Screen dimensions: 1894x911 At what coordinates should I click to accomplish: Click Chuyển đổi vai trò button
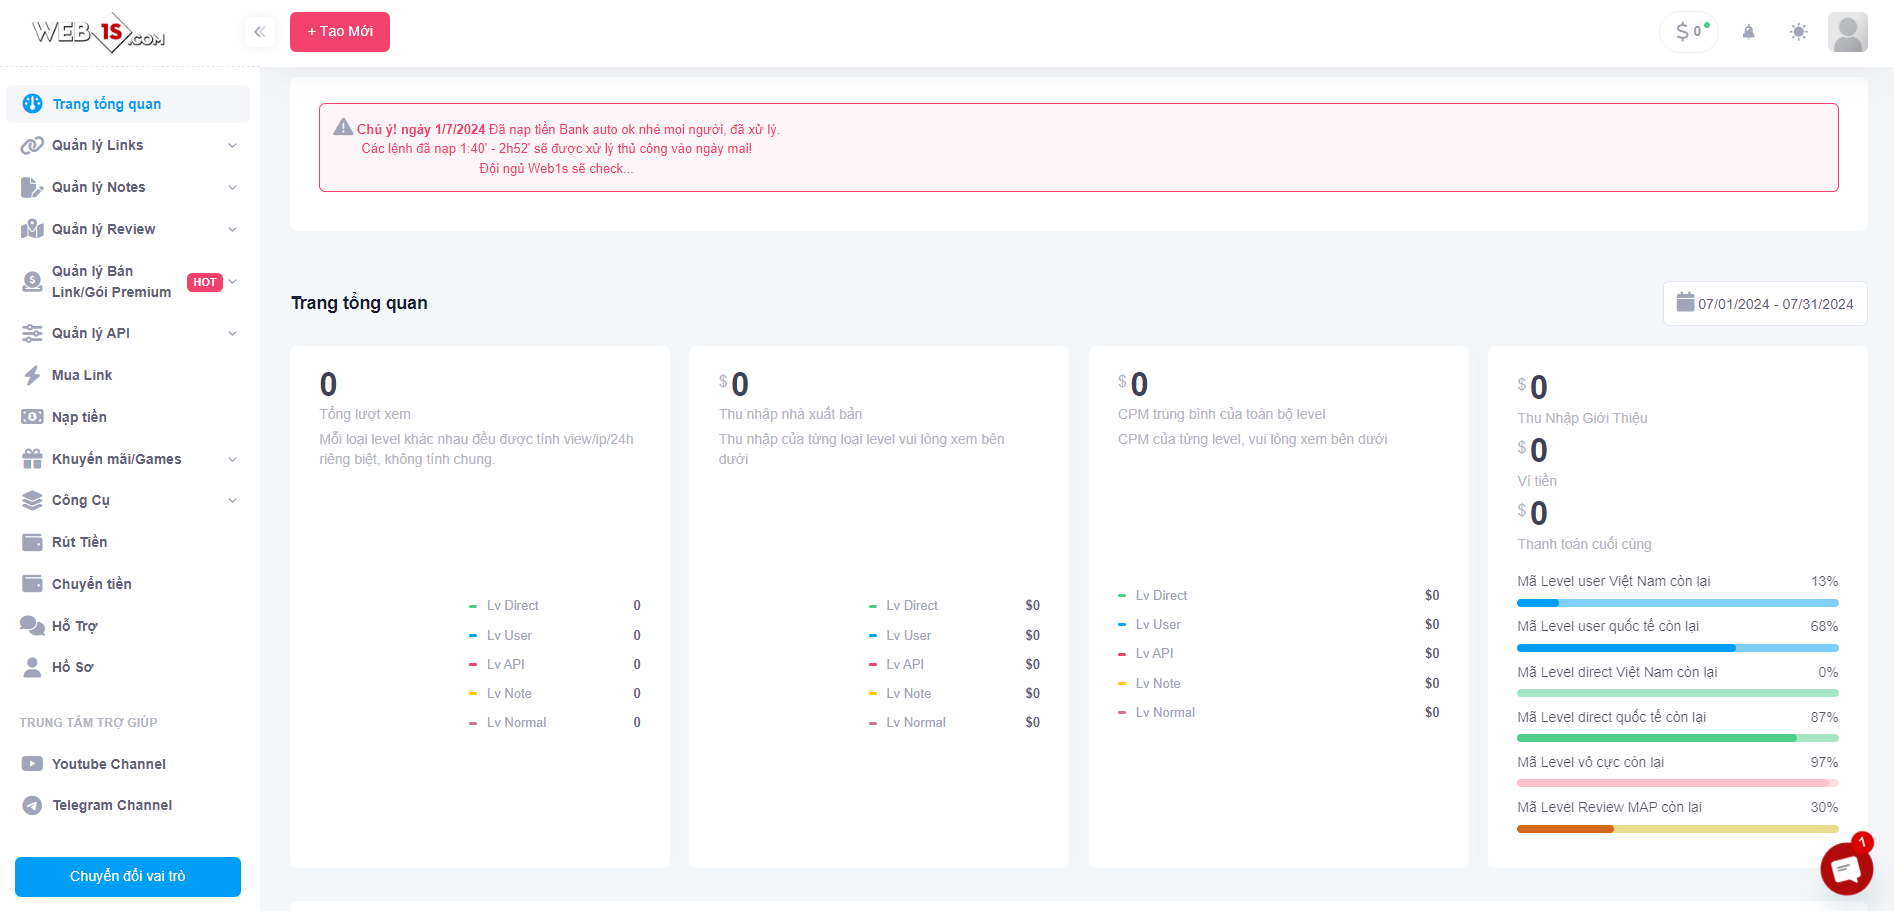[128, 877]
